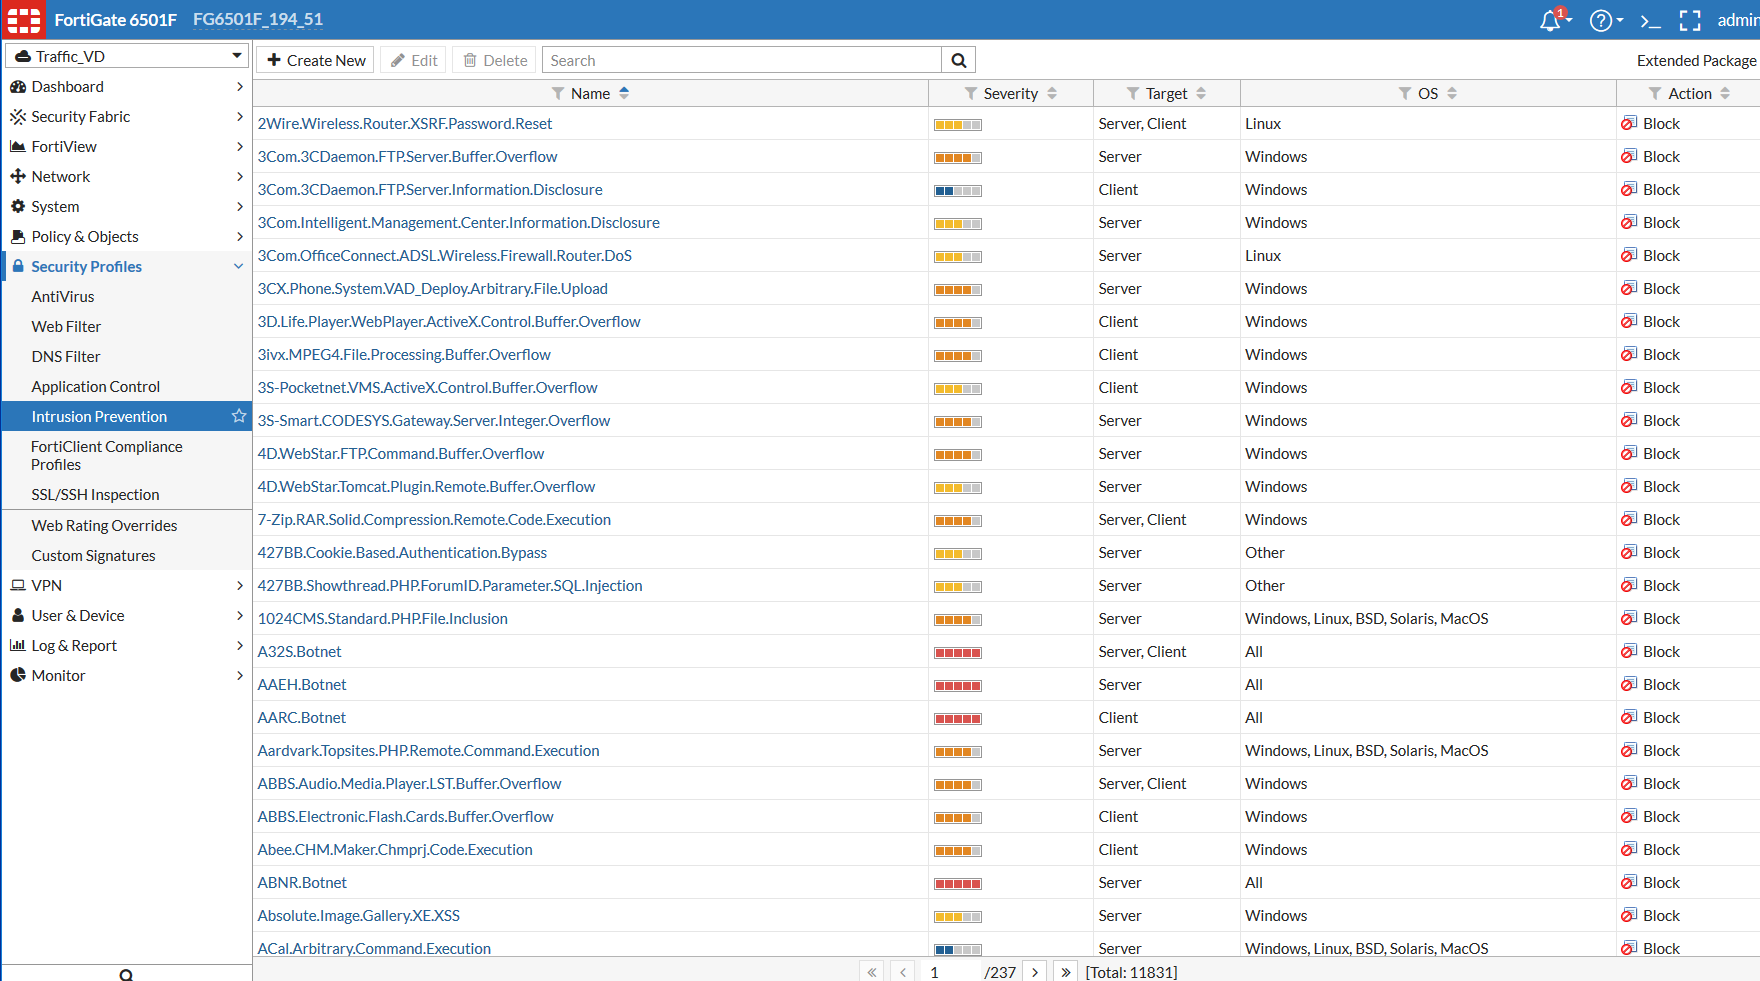This screenshot has width=1760, height=981.
Task: Go to the first page of results
Action: (872, 971)
